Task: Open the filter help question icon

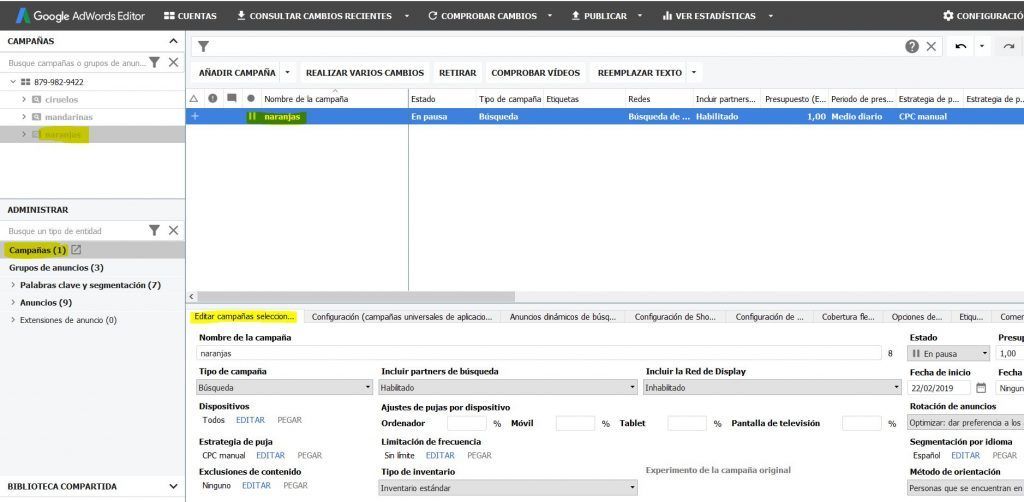Action: click(x=912, y=46)
